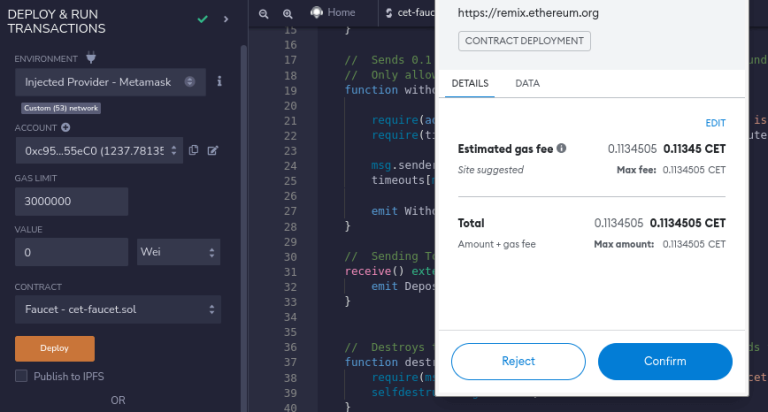Click the estimated gas fee info icon
768x412 pixels.
coord(561,149)
